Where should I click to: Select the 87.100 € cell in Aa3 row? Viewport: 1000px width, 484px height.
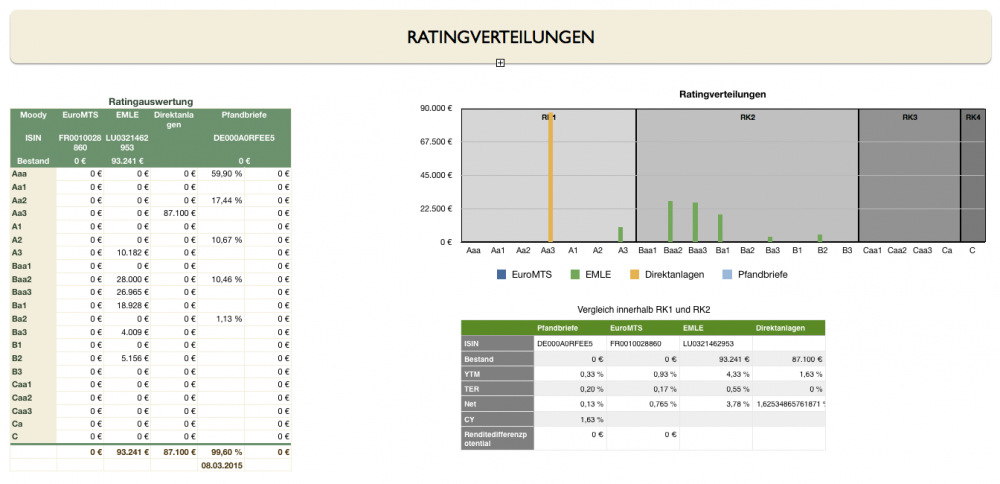[174, 214]
